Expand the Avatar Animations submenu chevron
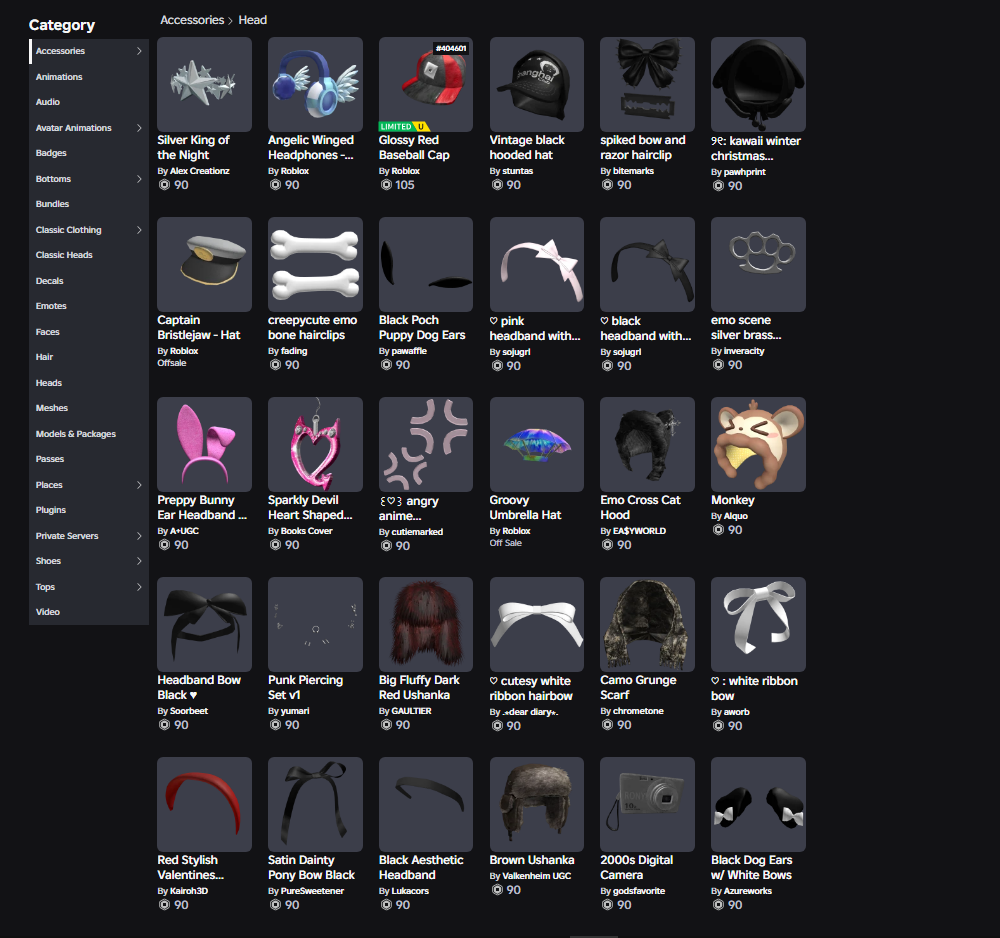Image resolution: width=1000 pixels, height=938 pixels. (x=139, y=128)
